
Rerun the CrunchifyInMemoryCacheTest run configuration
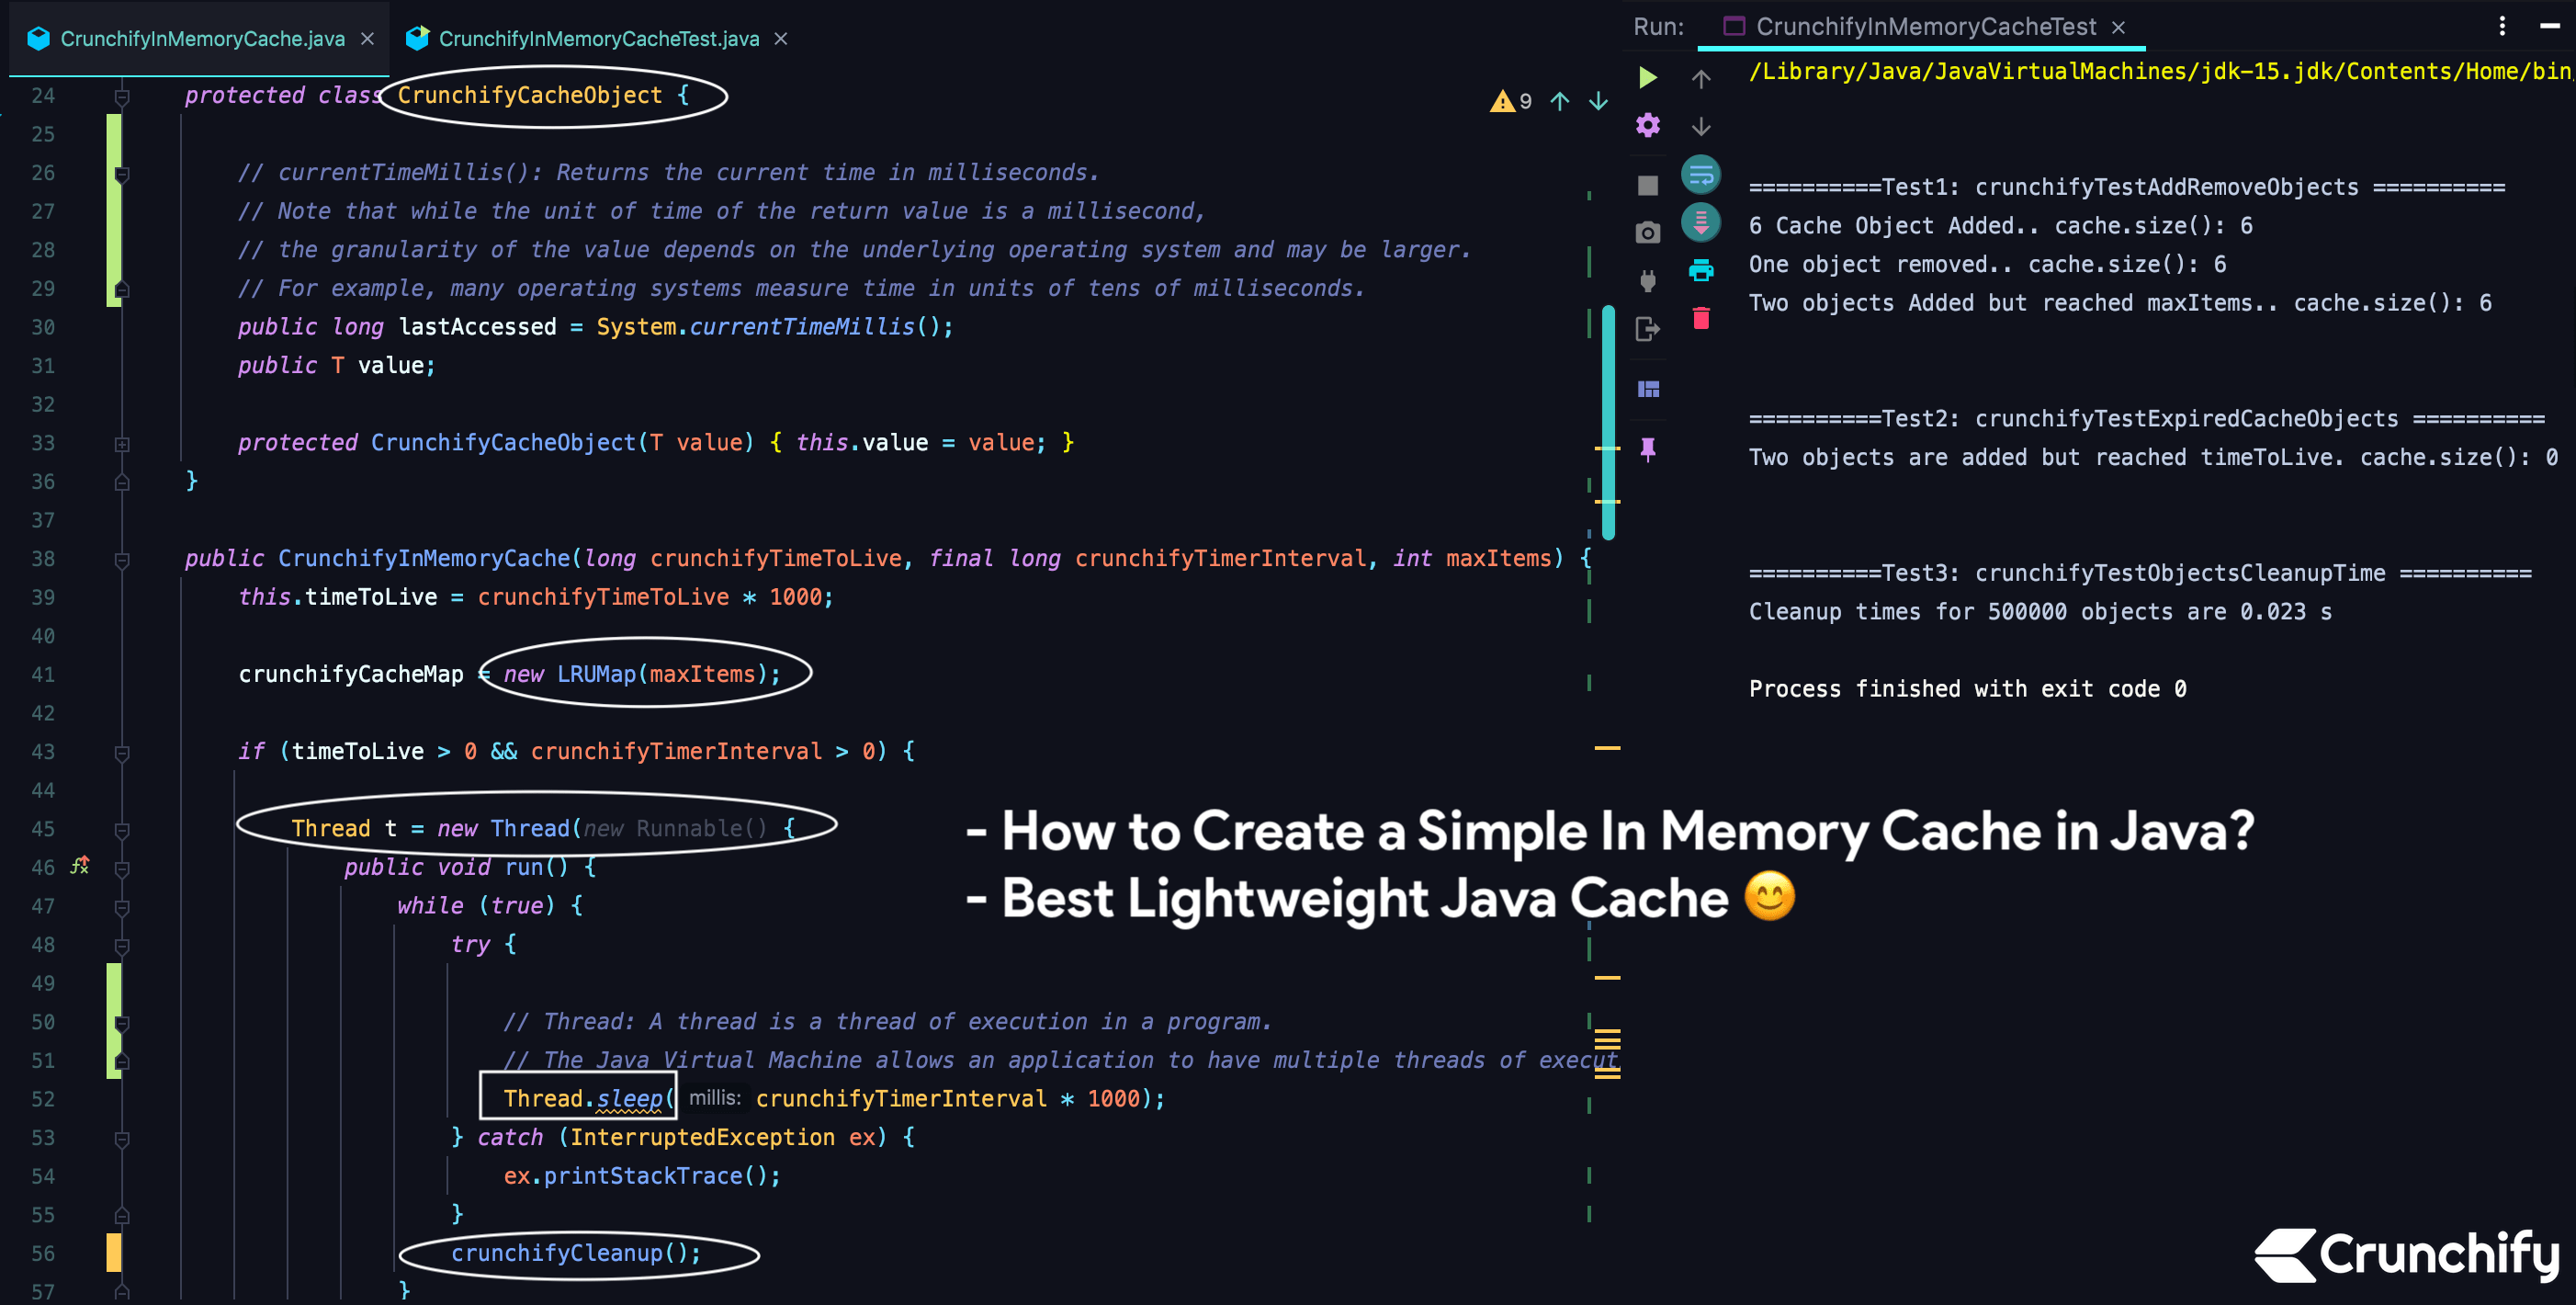[1648, 78]
